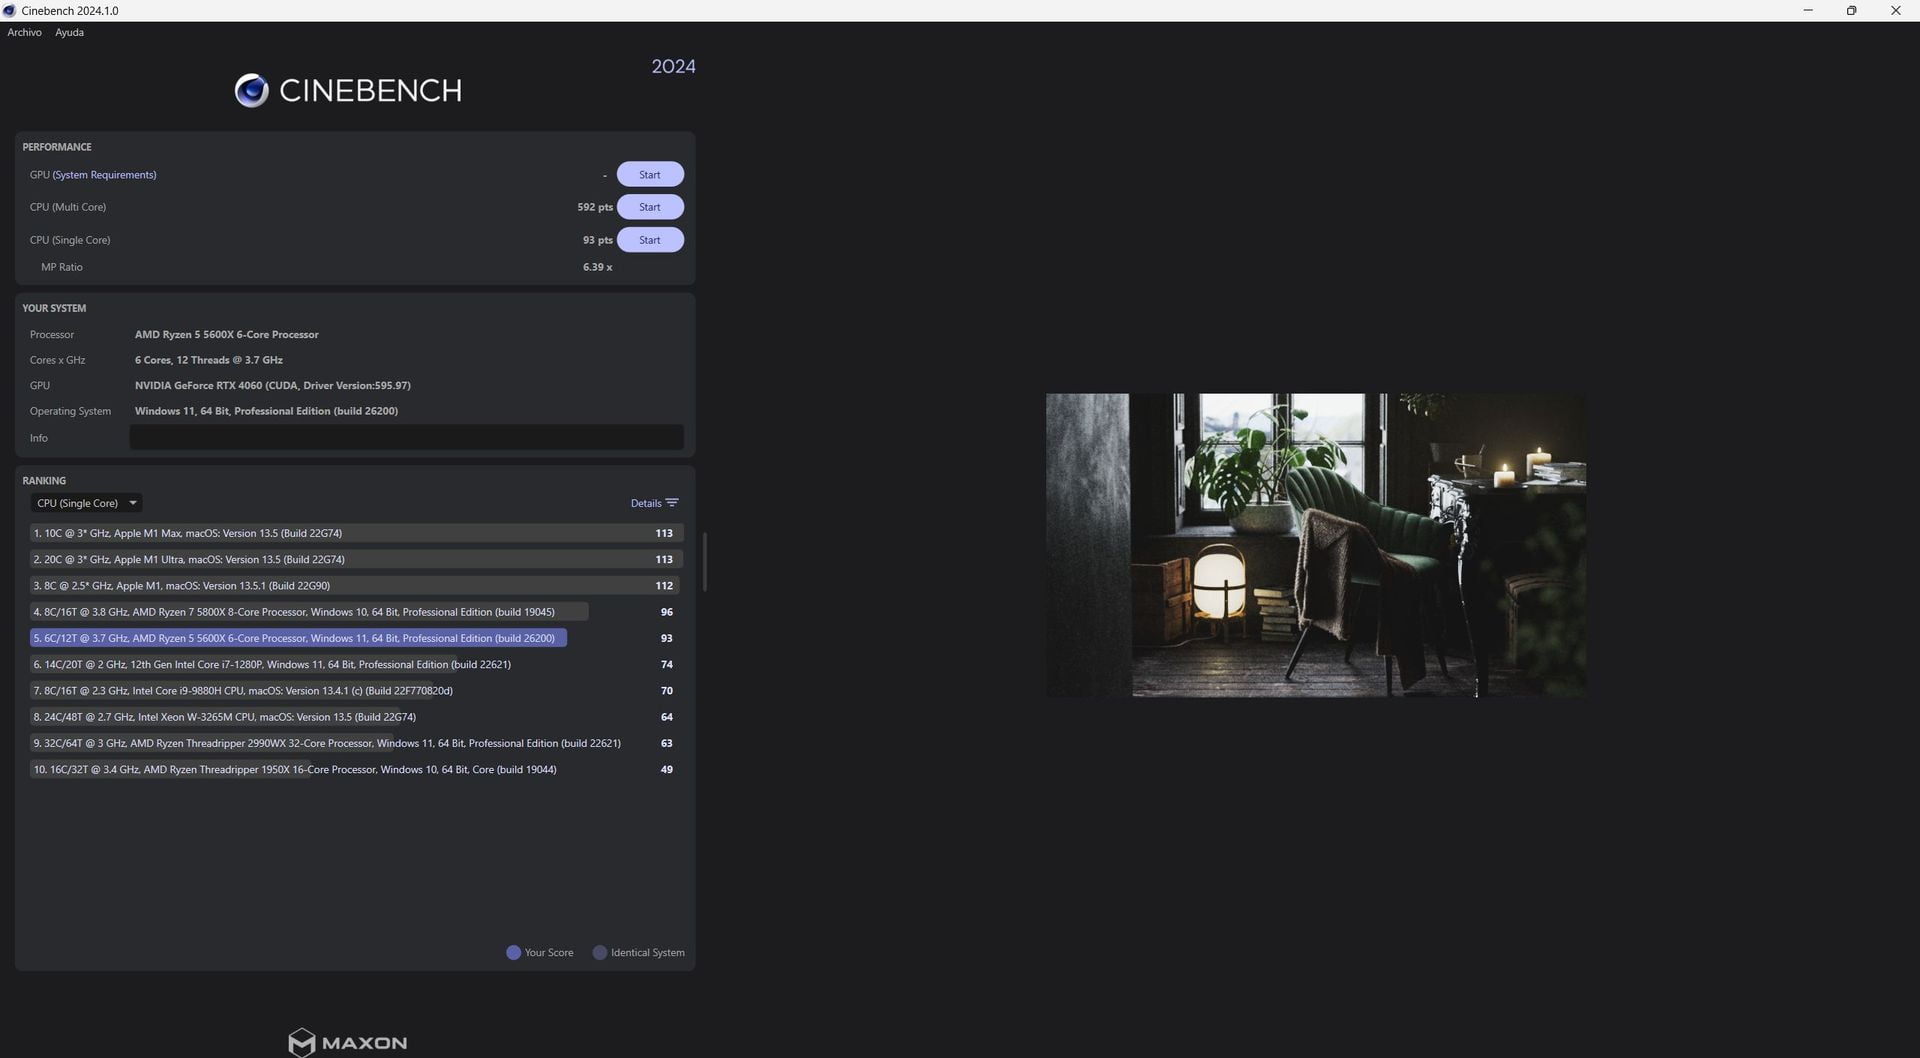The width and height of the screenshot is (1920, 1058).
Task: Click the NVIDIA GeForce RTX 4060 GPU text
Action: 273,385
